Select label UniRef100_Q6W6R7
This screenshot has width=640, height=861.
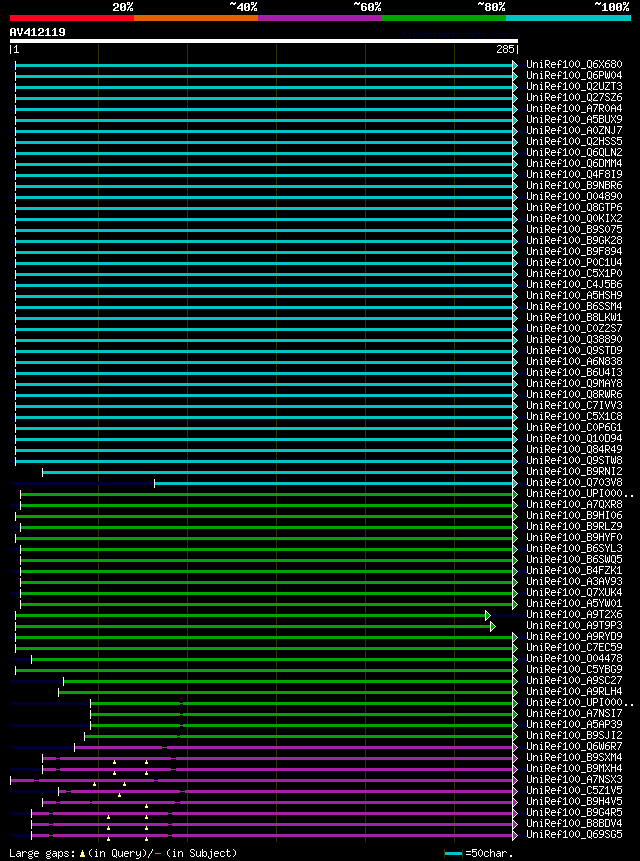pyautogui.click(x=574, y=746)
